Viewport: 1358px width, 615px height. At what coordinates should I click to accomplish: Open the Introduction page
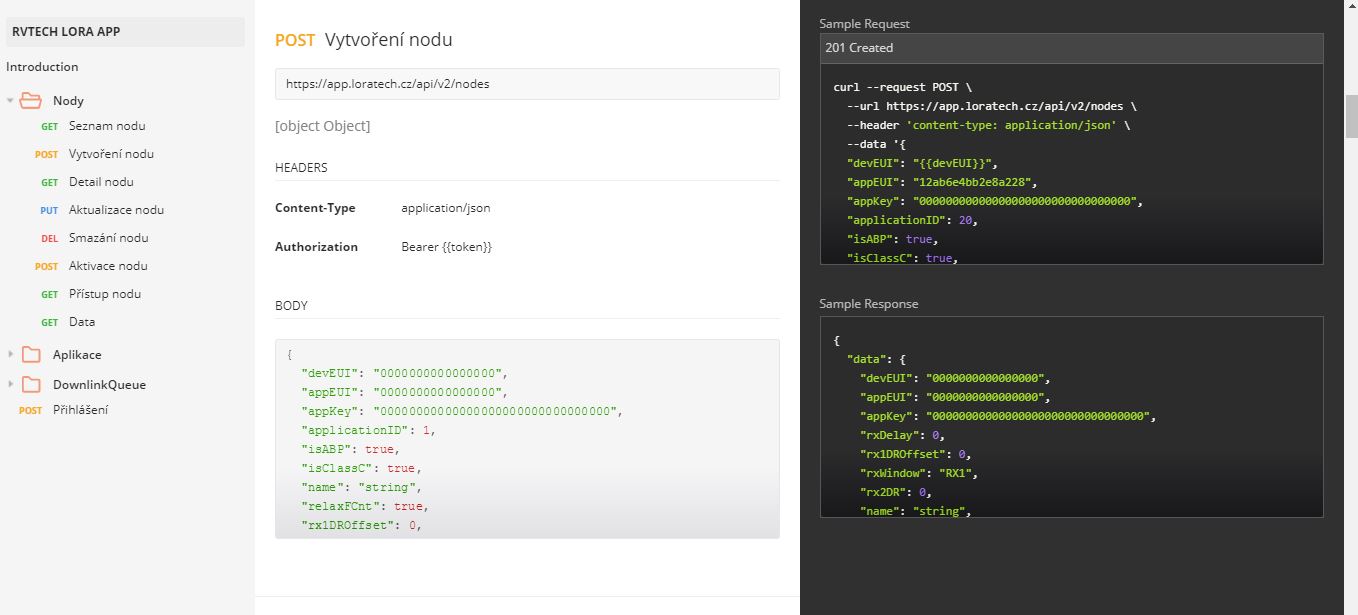coord(42,67)
